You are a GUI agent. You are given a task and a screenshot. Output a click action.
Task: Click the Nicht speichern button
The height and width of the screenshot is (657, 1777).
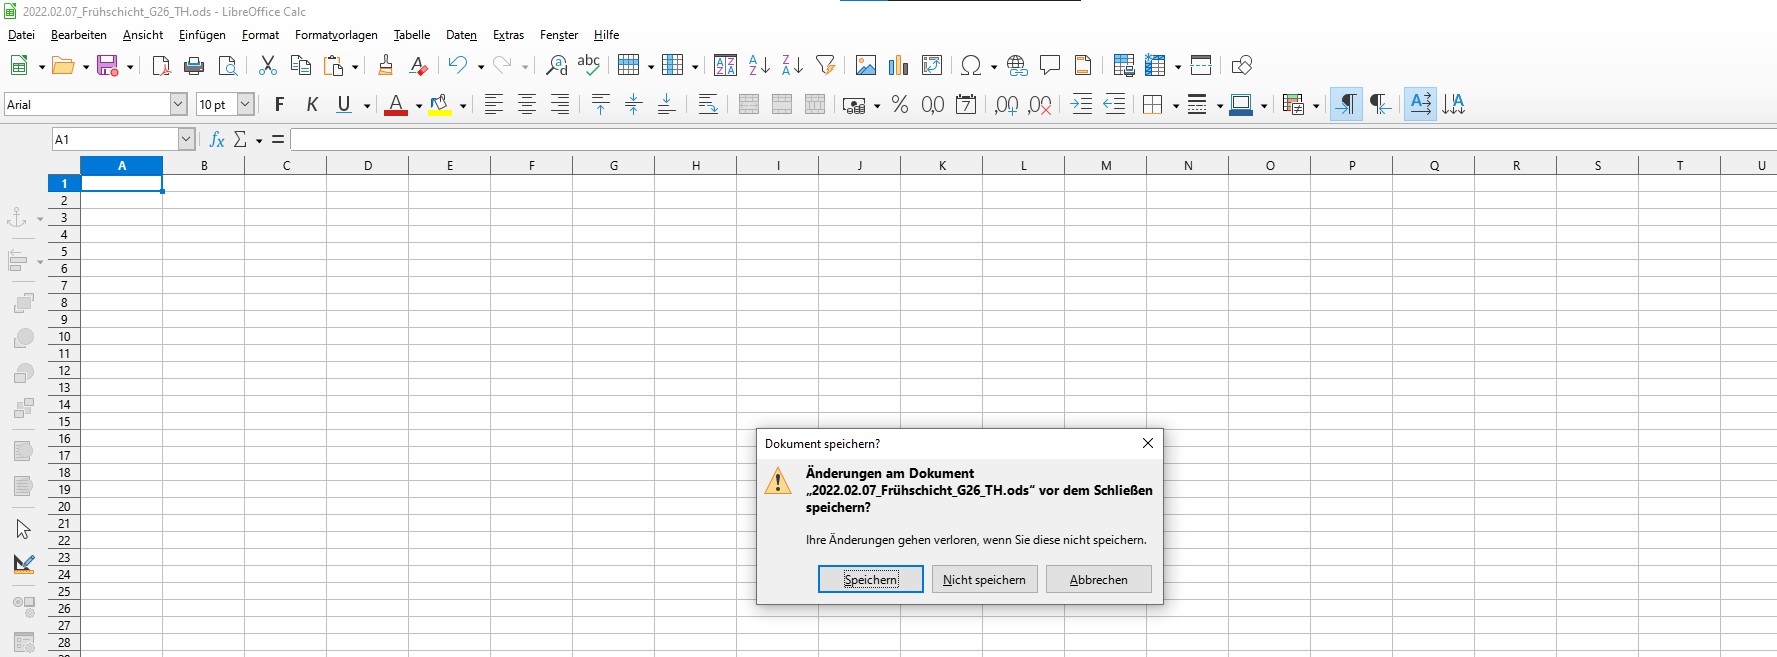tap(984, 579)
